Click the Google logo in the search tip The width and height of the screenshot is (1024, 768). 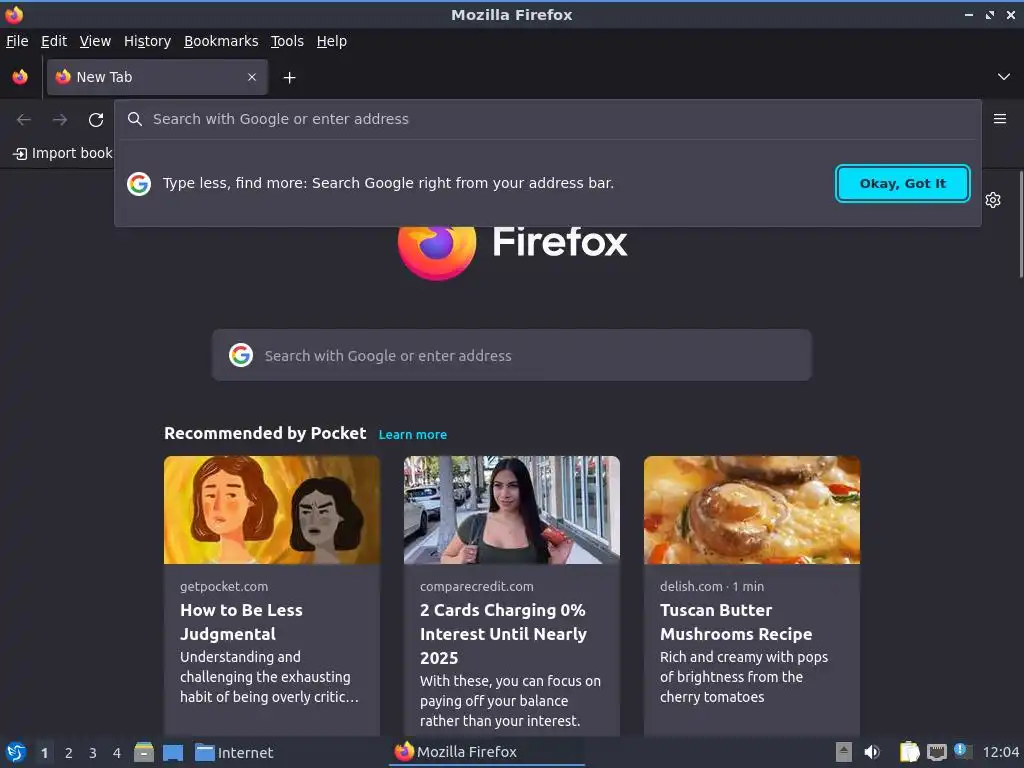[139, 184]
